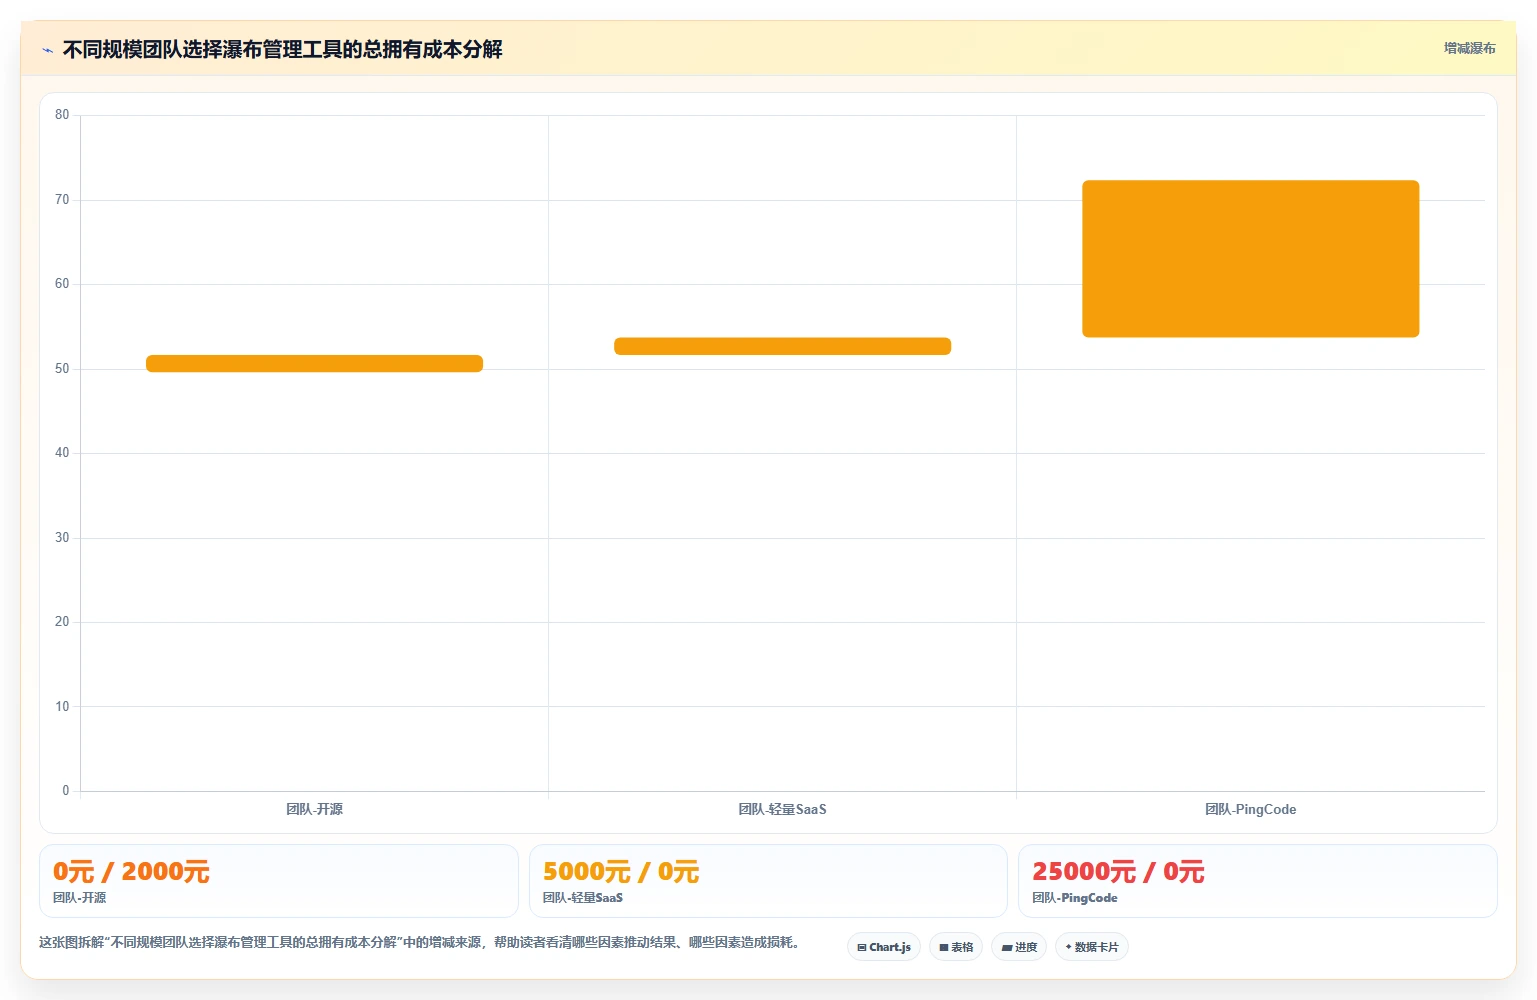Click 团队-开源 label under 0元 card
Image resolution: width=1537 pixels, height=1000 pixels.
pyautogui.click(x=80, y=898)
